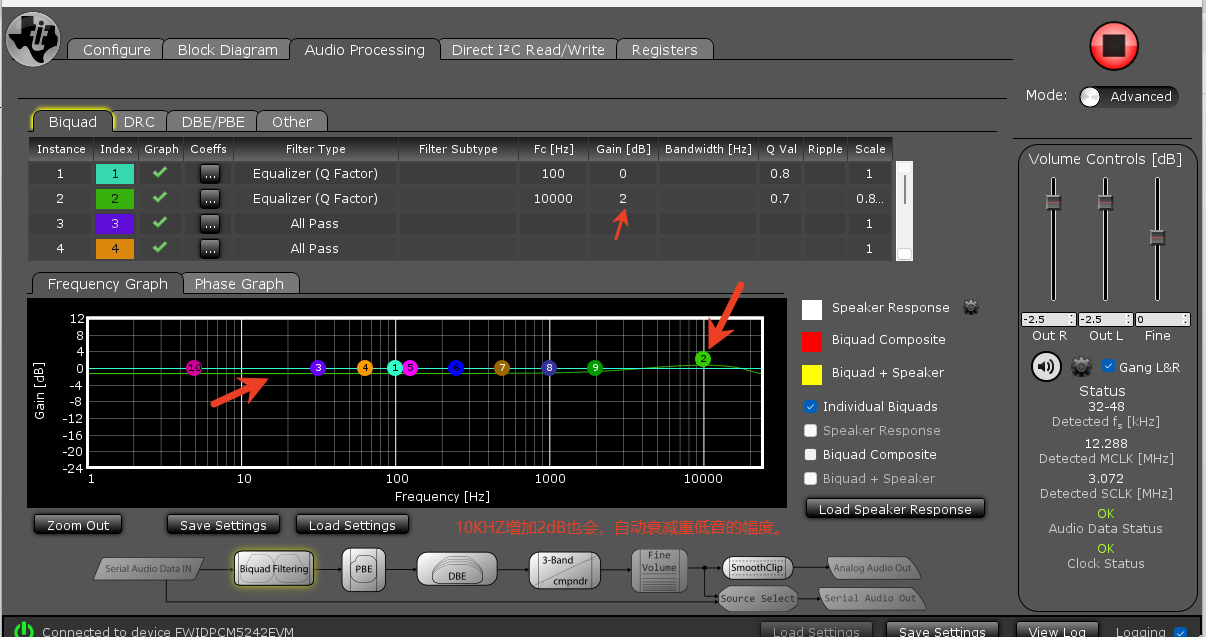Toggle the Gang L&R checkbox

[x=1108, y=367]
